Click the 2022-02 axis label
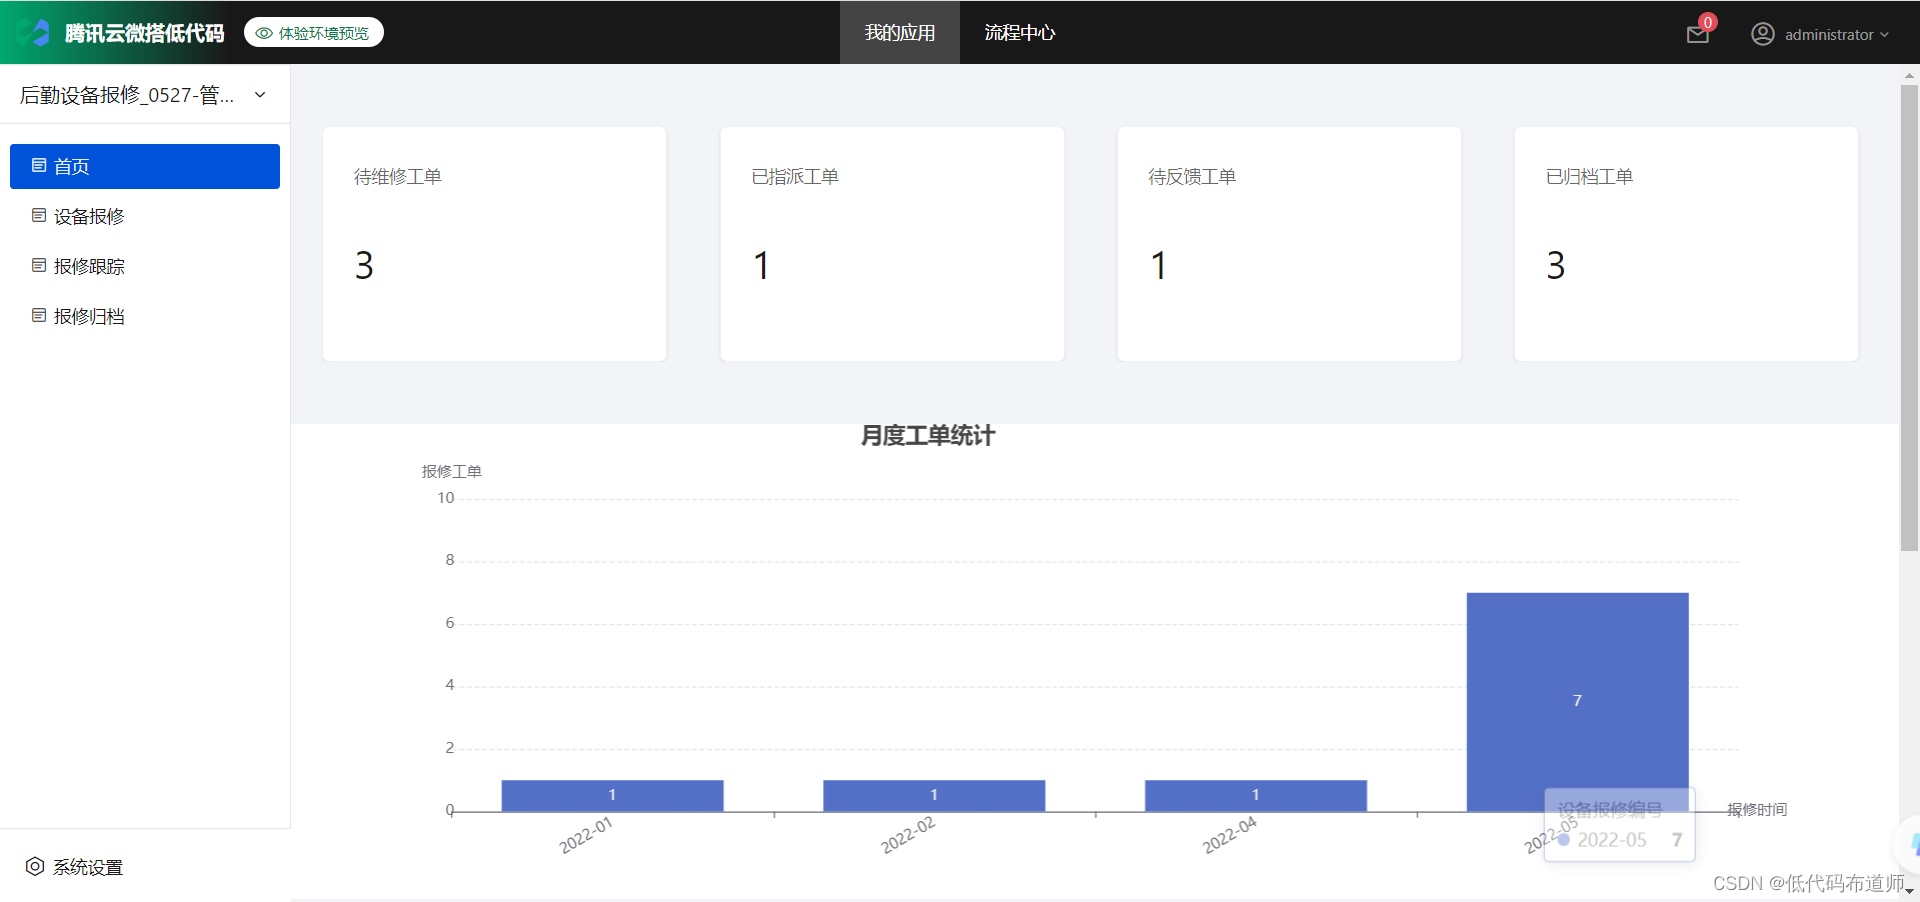The height and width of the screenshot is (902, 1920). coord(908,835)
